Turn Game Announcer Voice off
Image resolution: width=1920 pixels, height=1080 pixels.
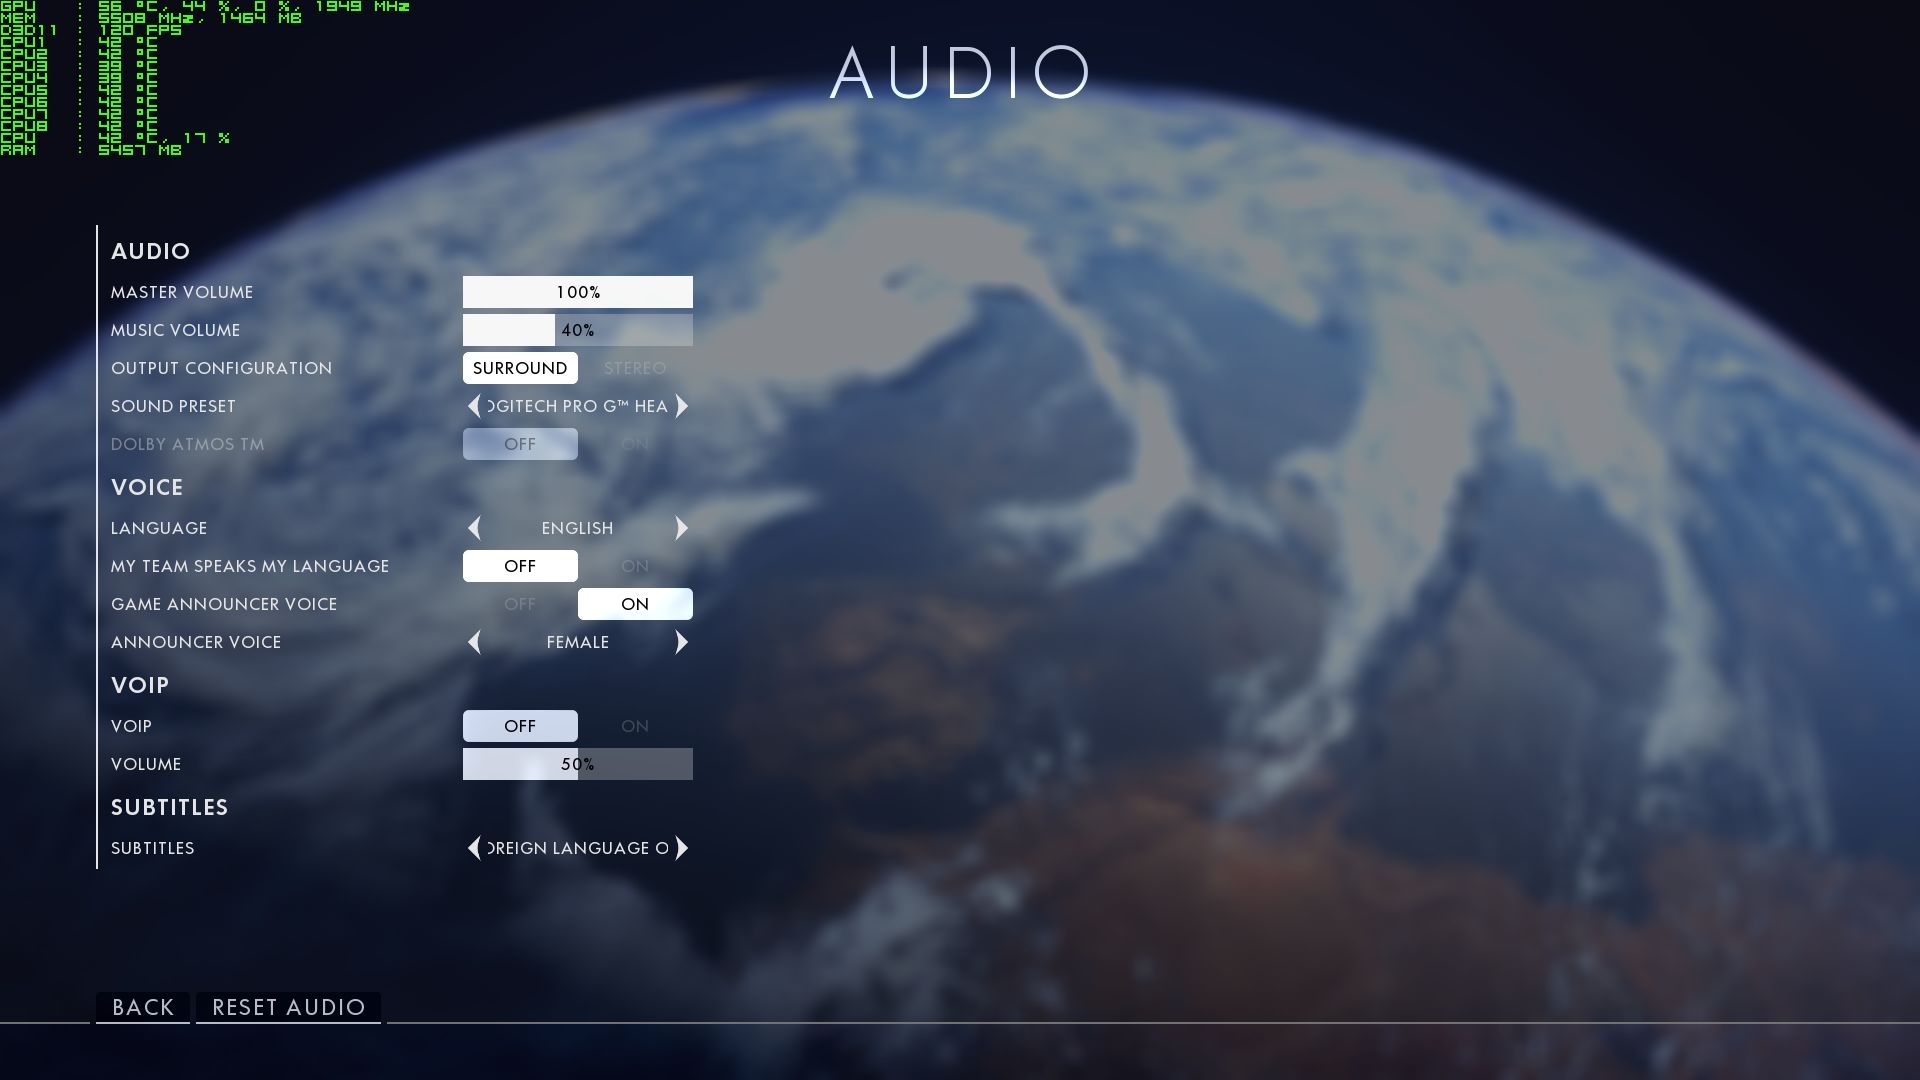[520, 604]
